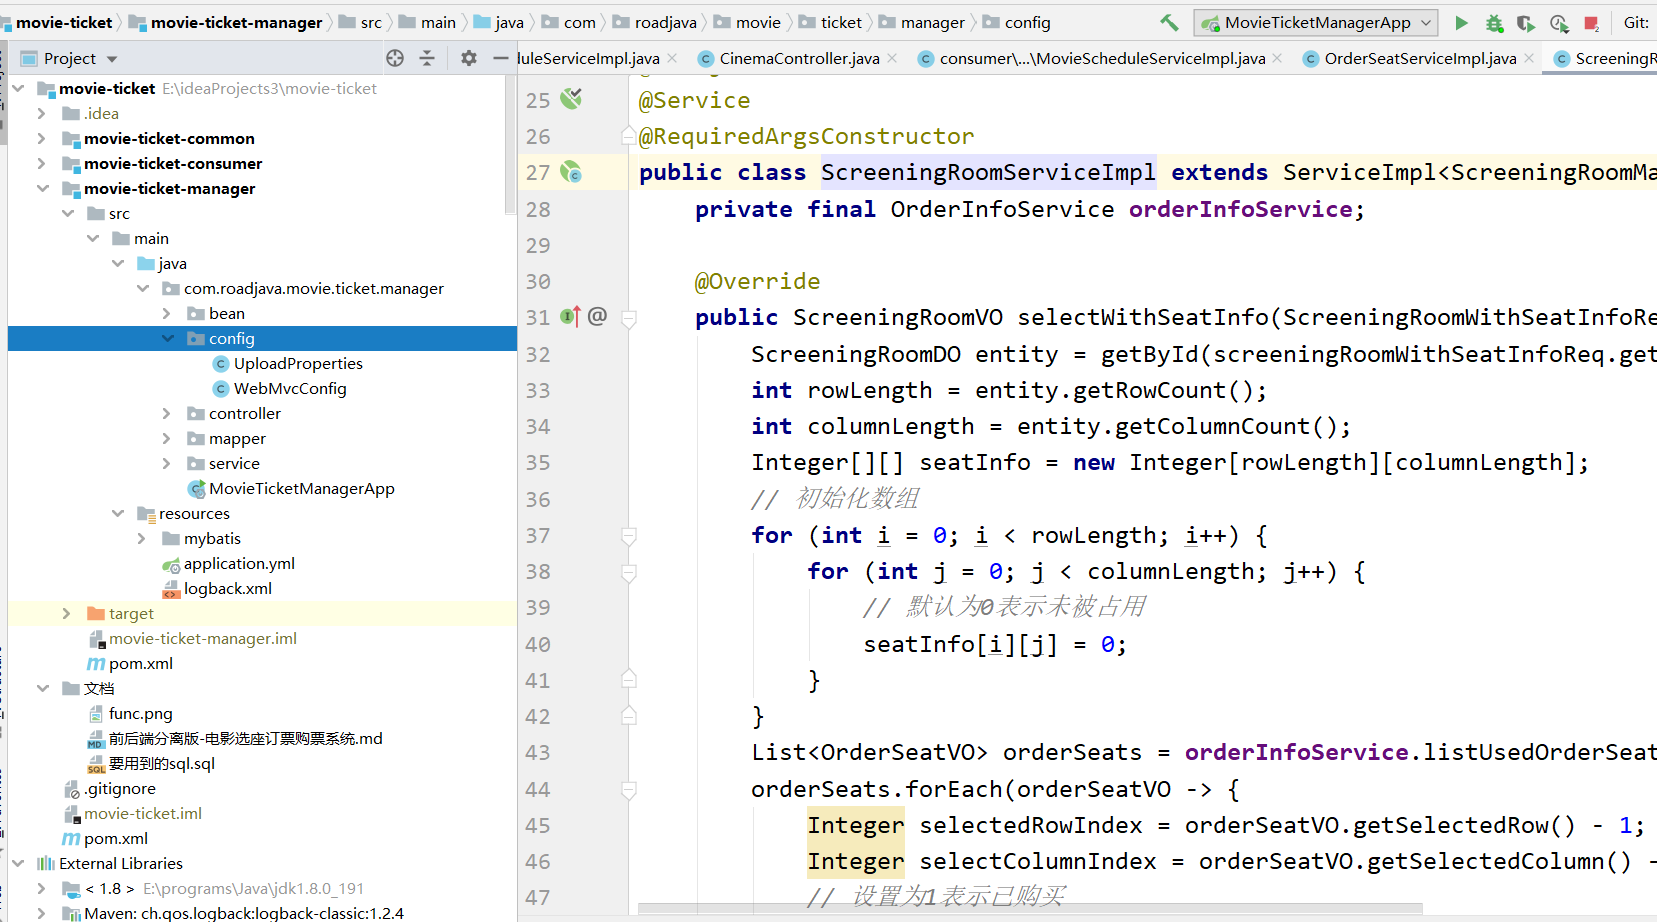
Task: Open Project panel settings gear
Action: [468, 58]
